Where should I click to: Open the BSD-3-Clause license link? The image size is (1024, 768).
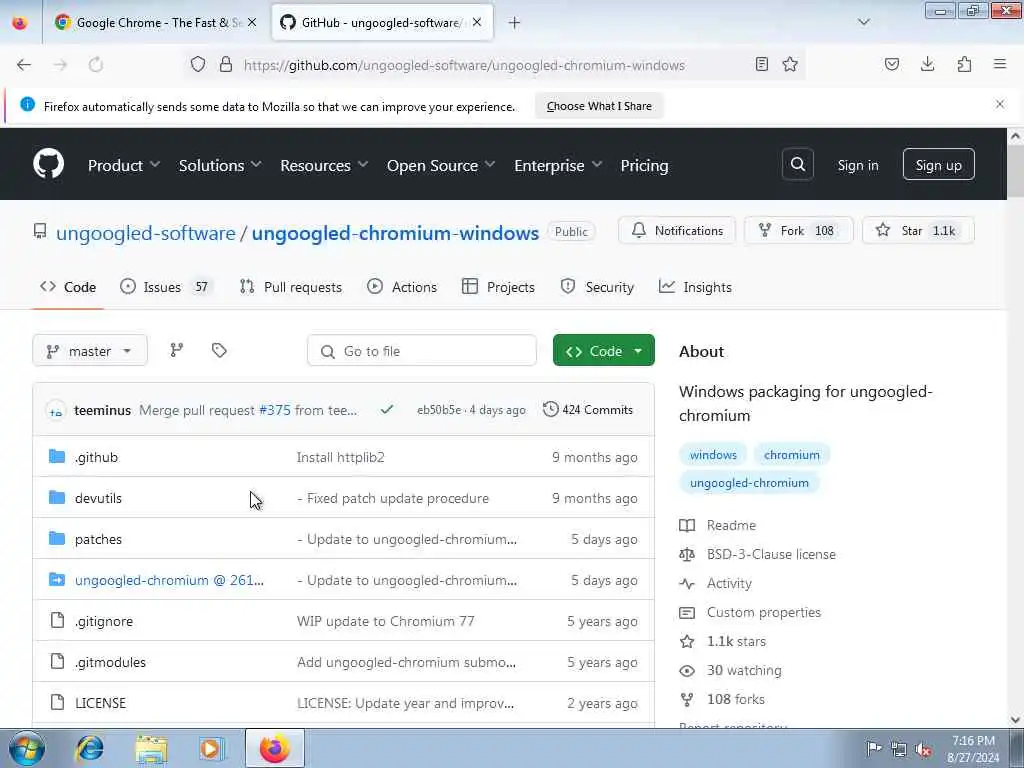coord(771,554)
